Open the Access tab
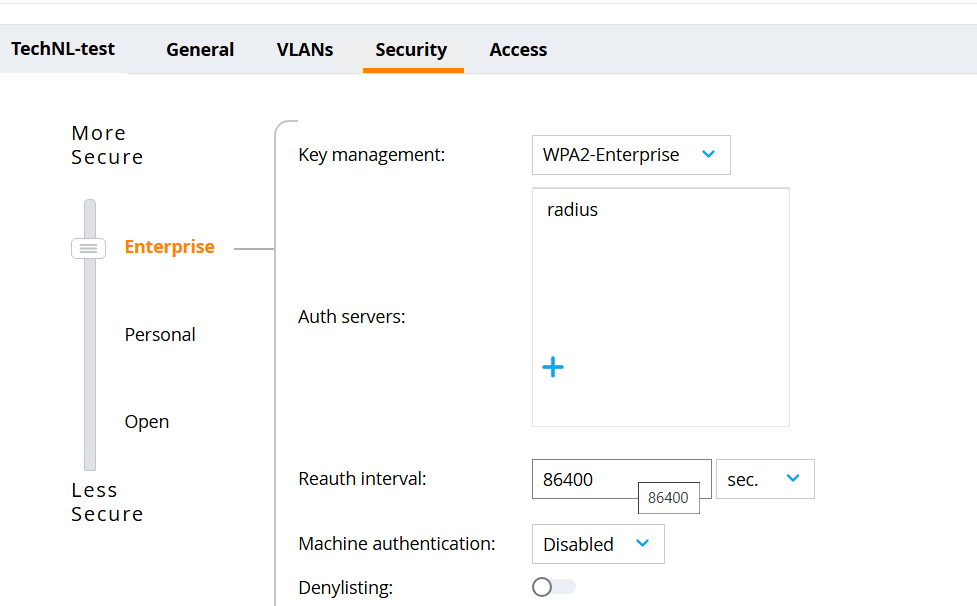The image size is (977, 606). tap(518, 49)
